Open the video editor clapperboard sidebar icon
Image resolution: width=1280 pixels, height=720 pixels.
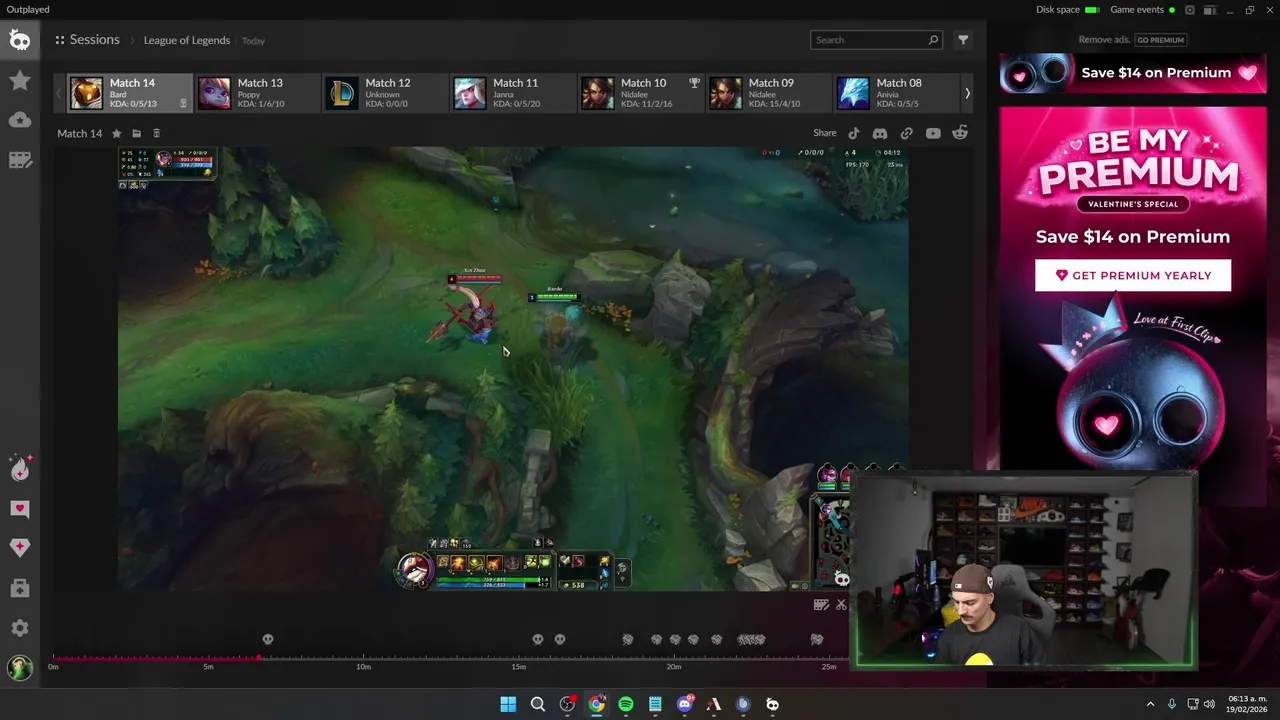pyautogui.click(x=20, y=160)
